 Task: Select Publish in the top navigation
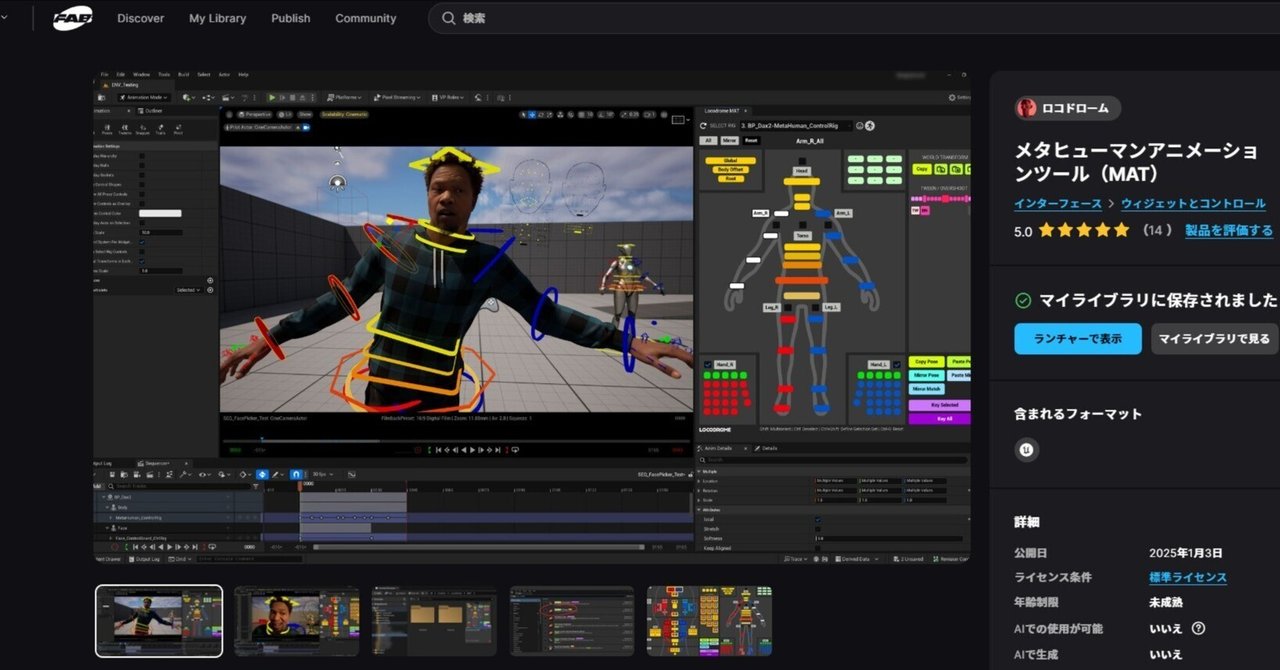point(290,18)
